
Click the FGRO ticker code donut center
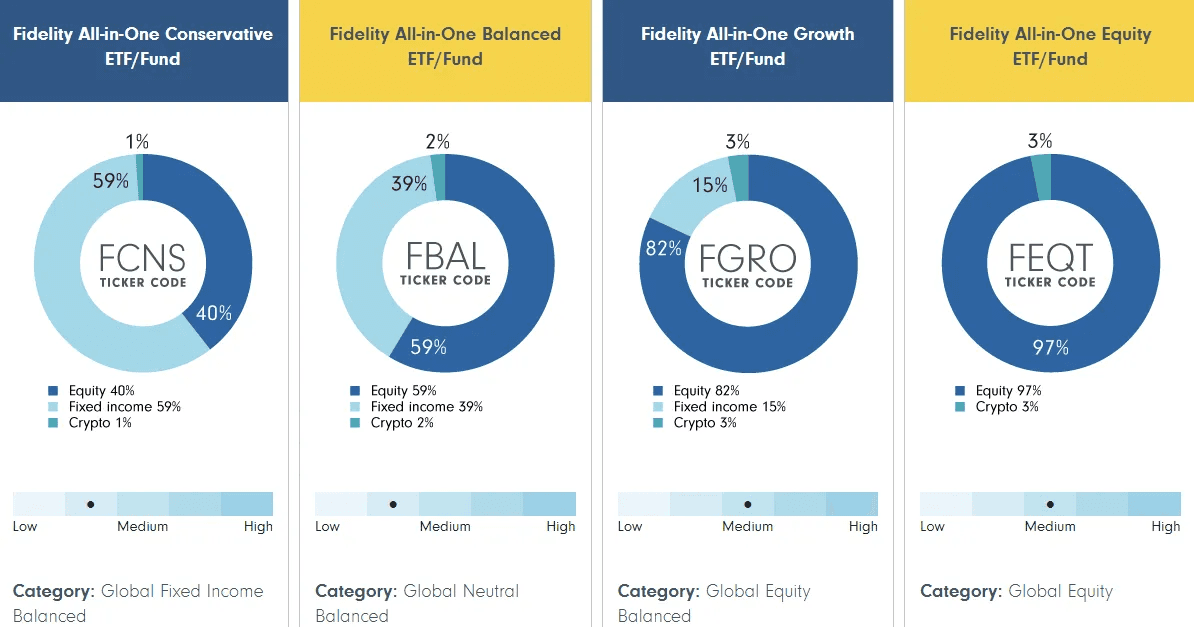(747, 265)
